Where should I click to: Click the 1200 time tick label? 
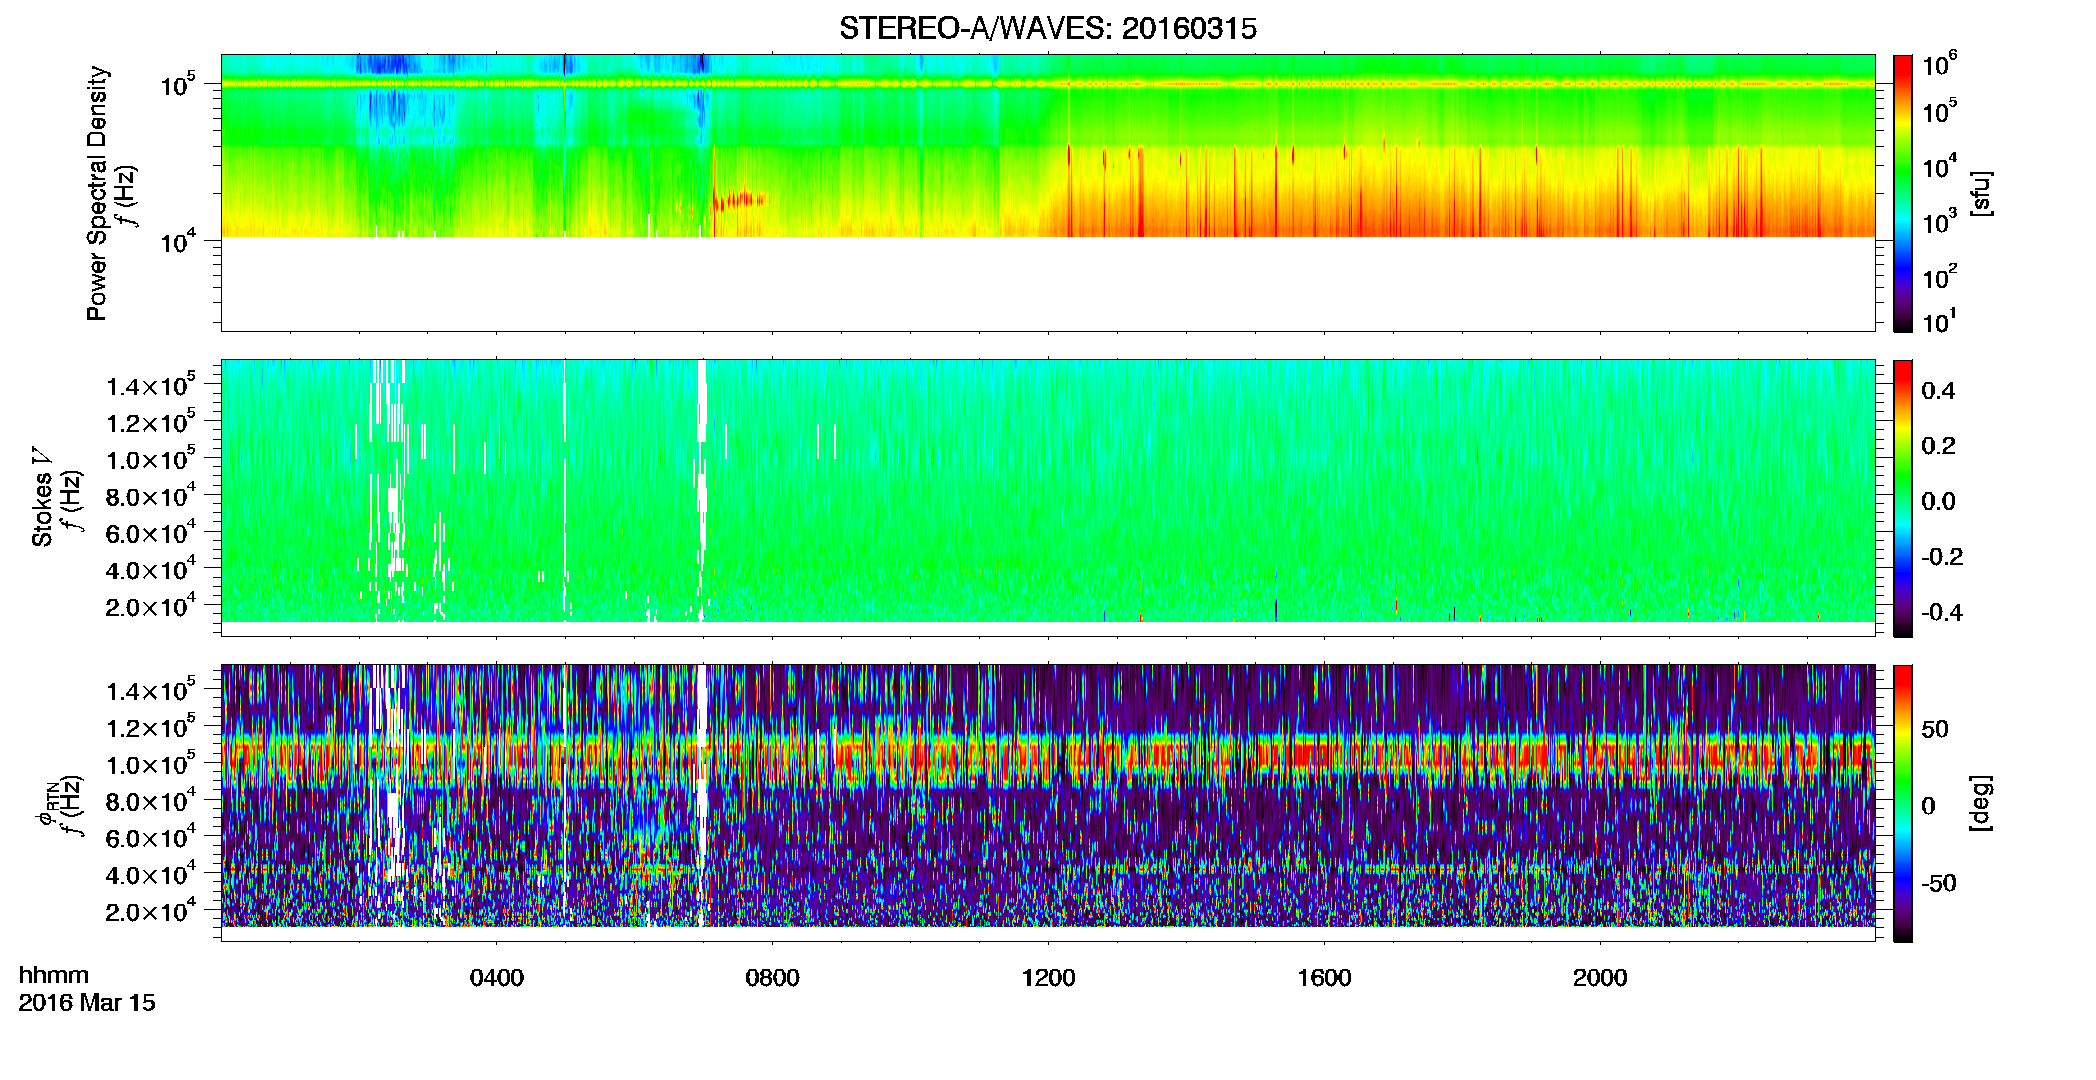(x=1048, y=978)
